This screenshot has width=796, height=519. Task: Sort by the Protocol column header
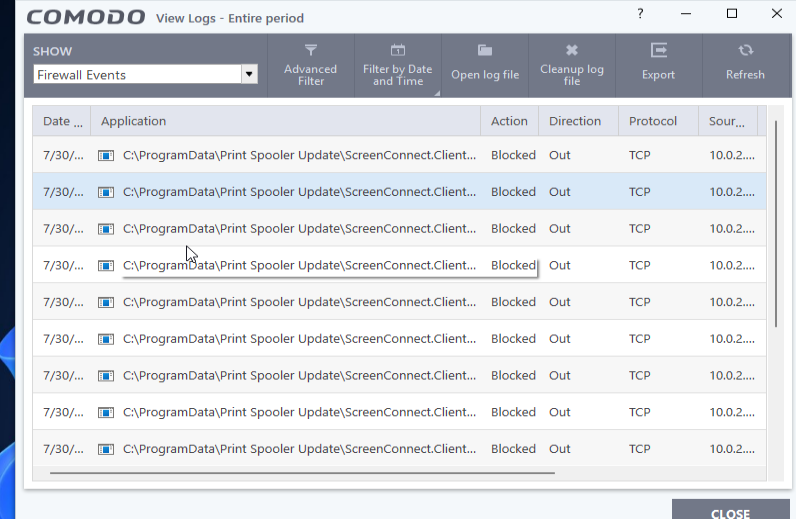tap(658, 121)
